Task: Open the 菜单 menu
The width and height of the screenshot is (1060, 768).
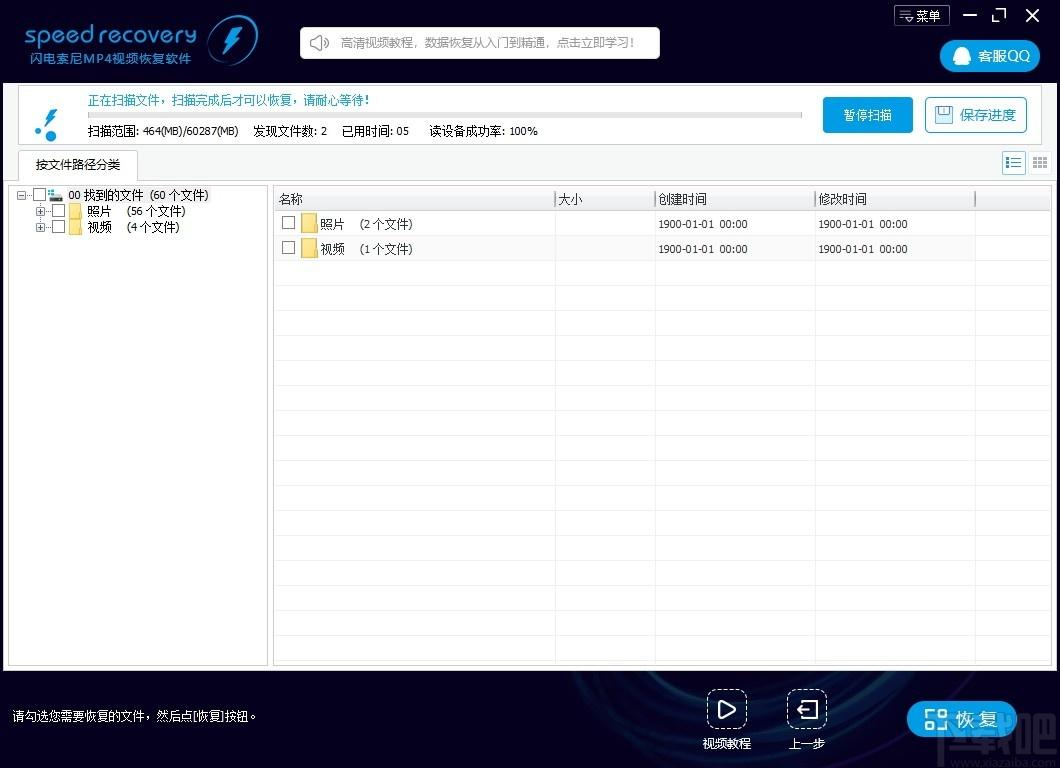Action: [921, 16]
